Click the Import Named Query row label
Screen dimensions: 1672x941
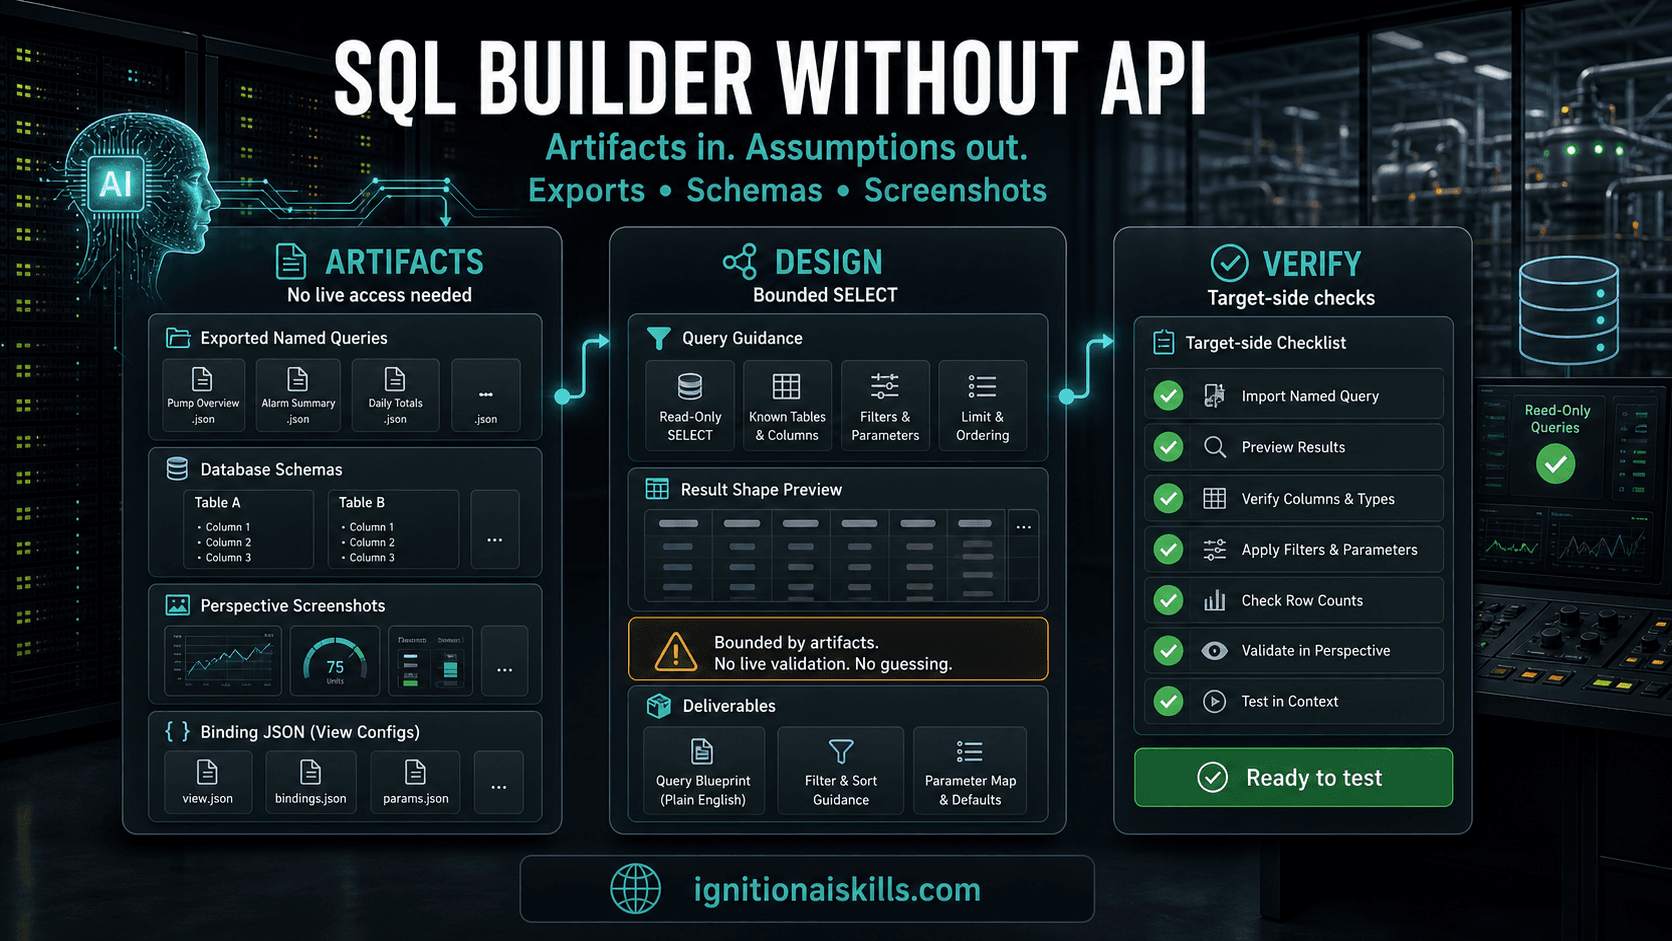coord(1310,396)
